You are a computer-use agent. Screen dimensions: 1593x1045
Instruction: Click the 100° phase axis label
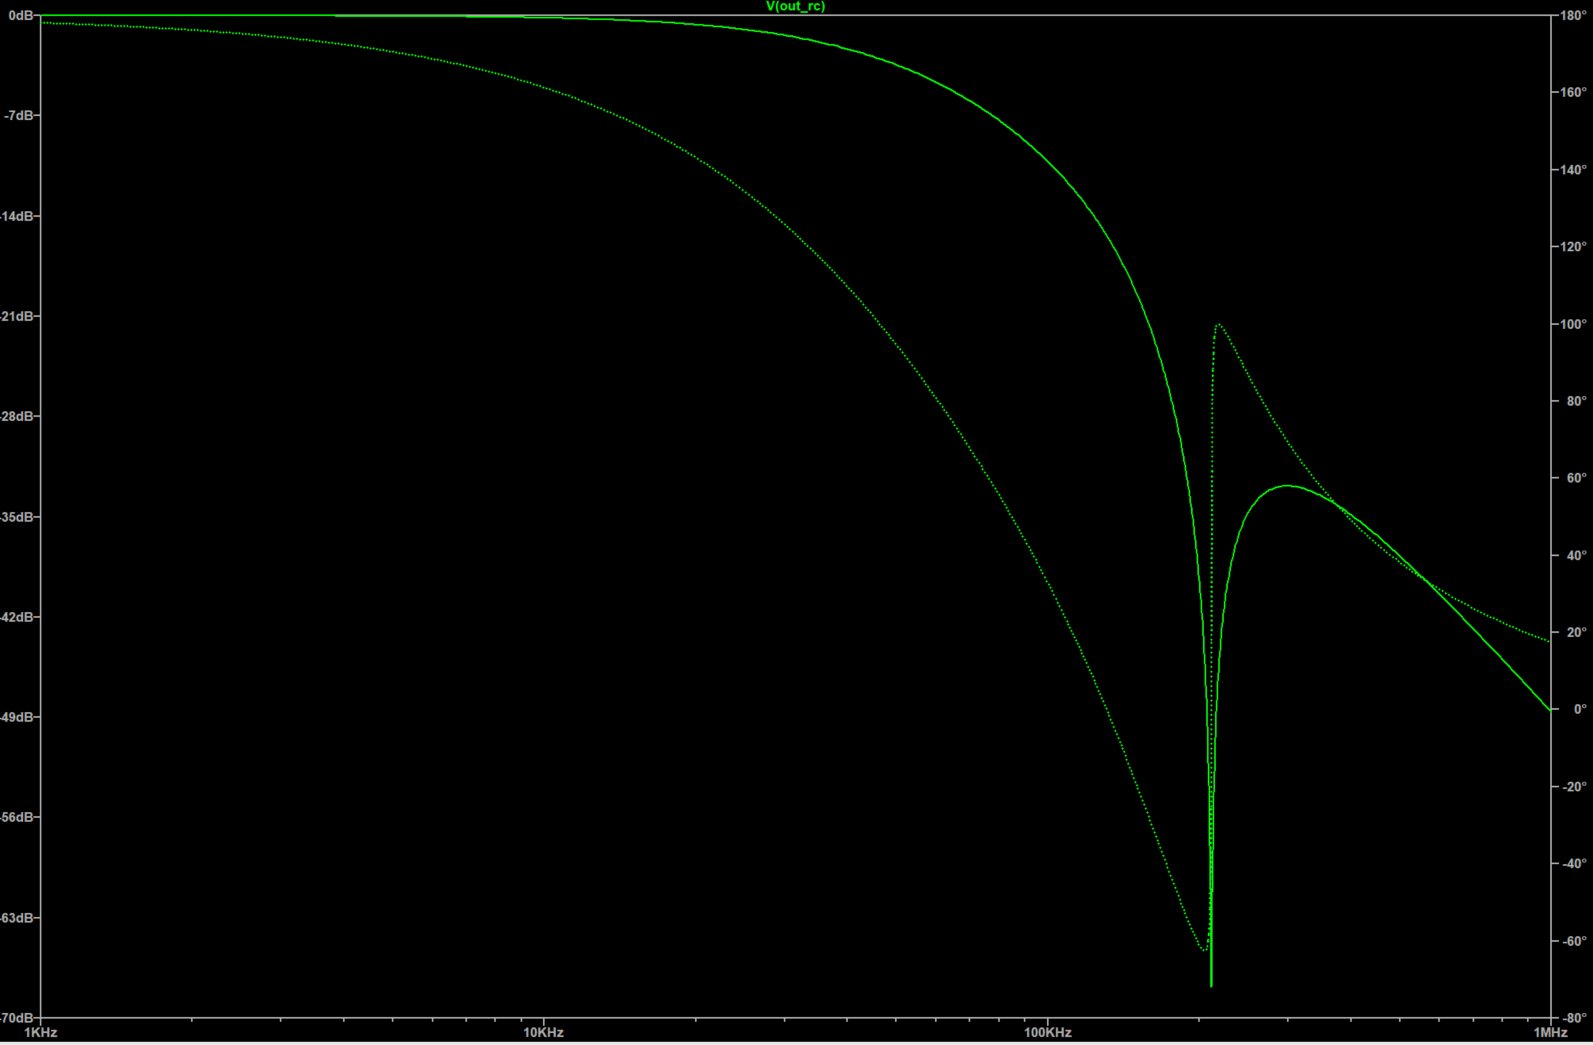click(x=1573, y=324)
